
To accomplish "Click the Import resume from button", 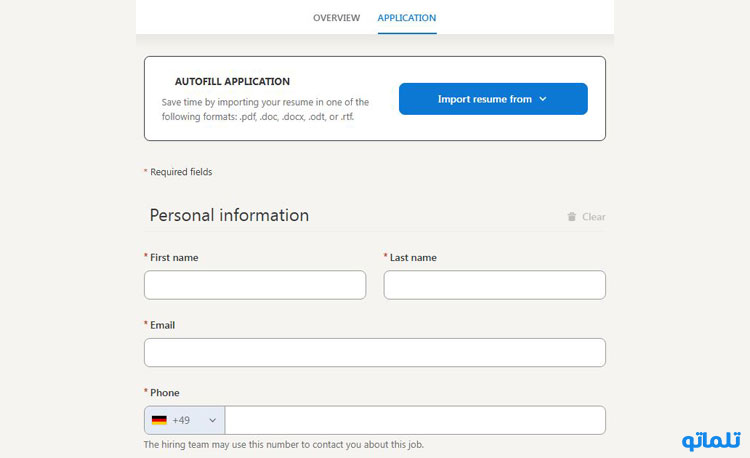I will 493,99.
